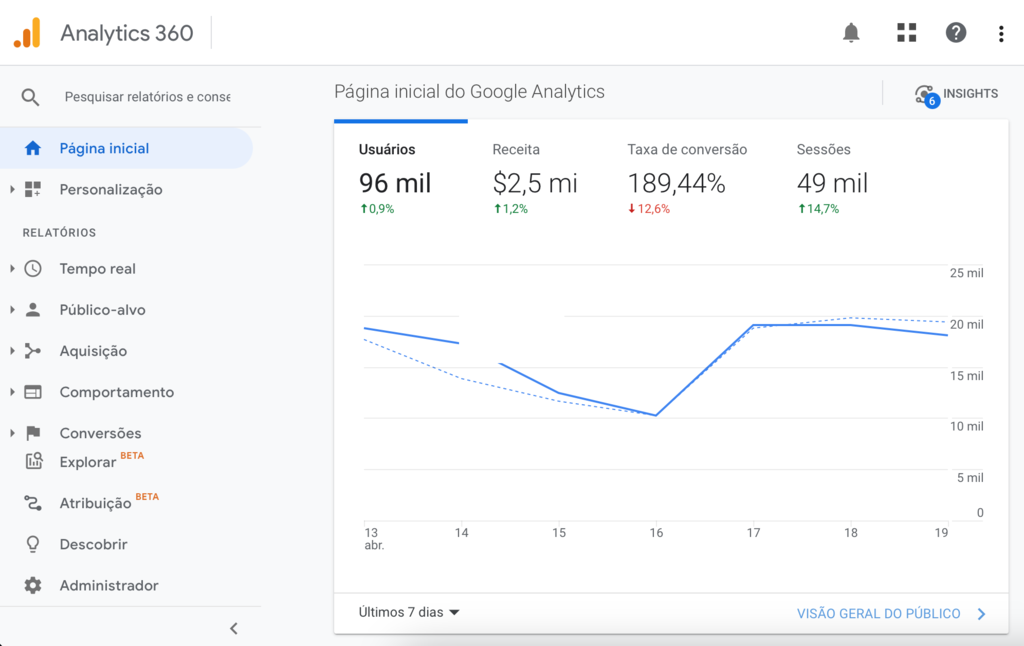Screen dimensions: 1024x646
Task: Open the three-dot overflow menu
Action: (x=1000, y=32)
